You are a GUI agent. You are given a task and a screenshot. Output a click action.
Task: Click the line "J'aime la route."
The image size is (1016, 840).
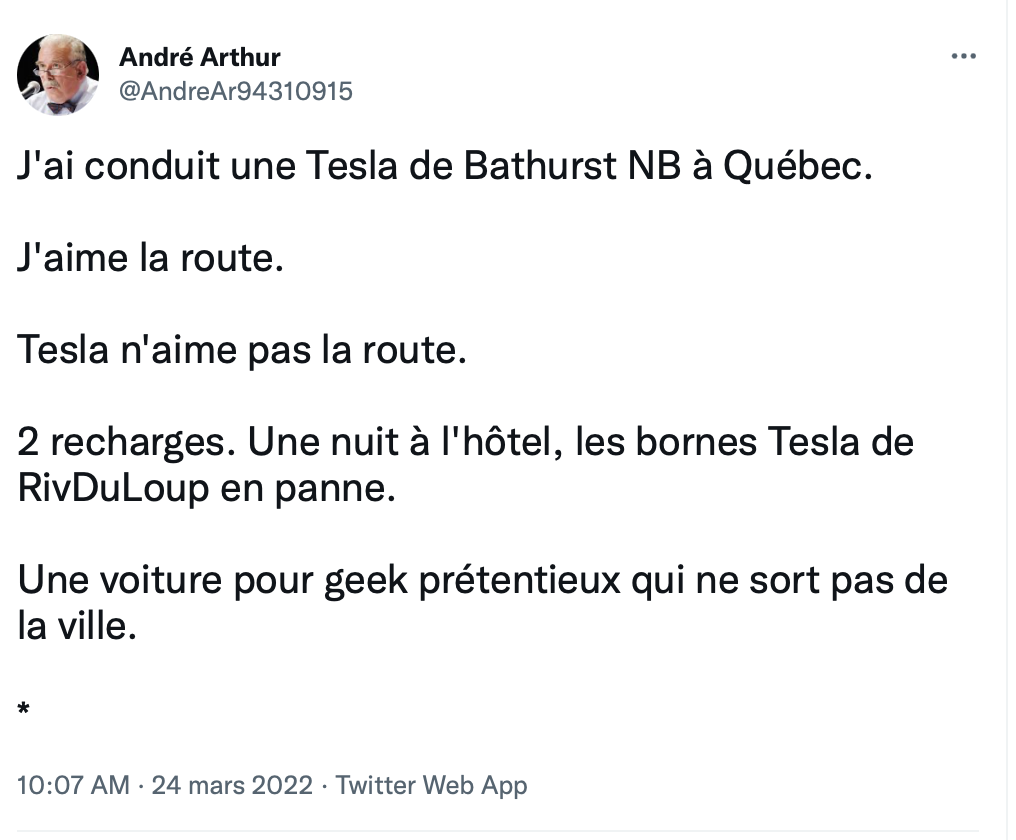click(150, 258)
